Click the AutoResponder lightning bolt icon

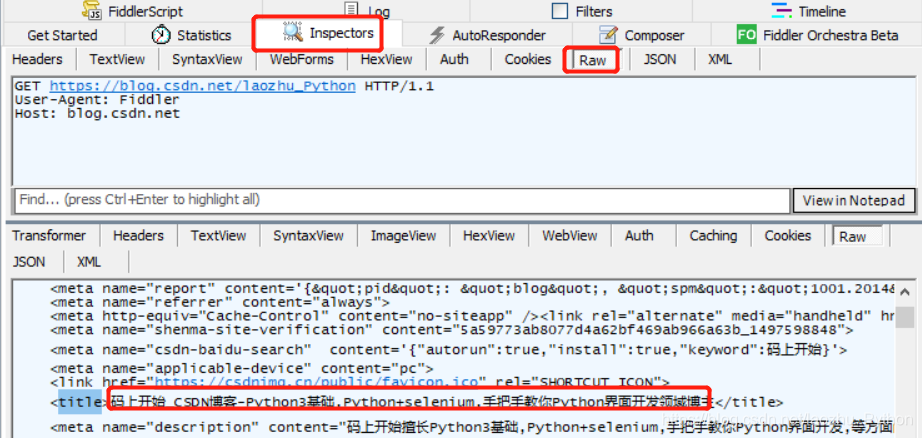[x=436, y=35]
